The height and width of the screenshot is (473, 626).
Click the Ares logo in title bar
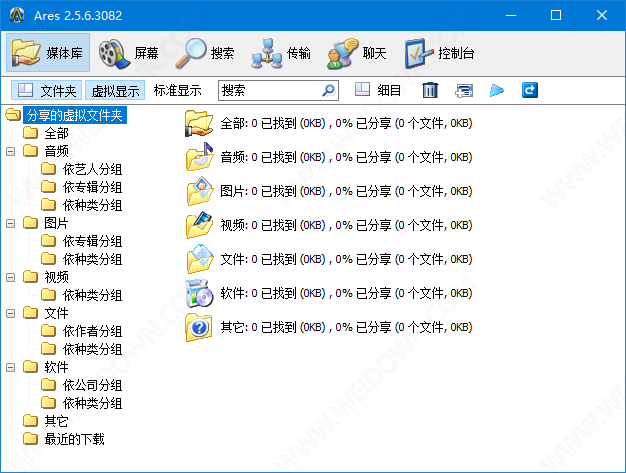coord(17,15)
